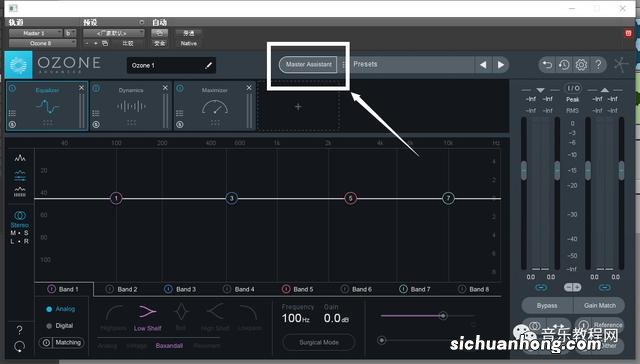
Task: Rename preset with the pencil icon
Action: [209, 65]
